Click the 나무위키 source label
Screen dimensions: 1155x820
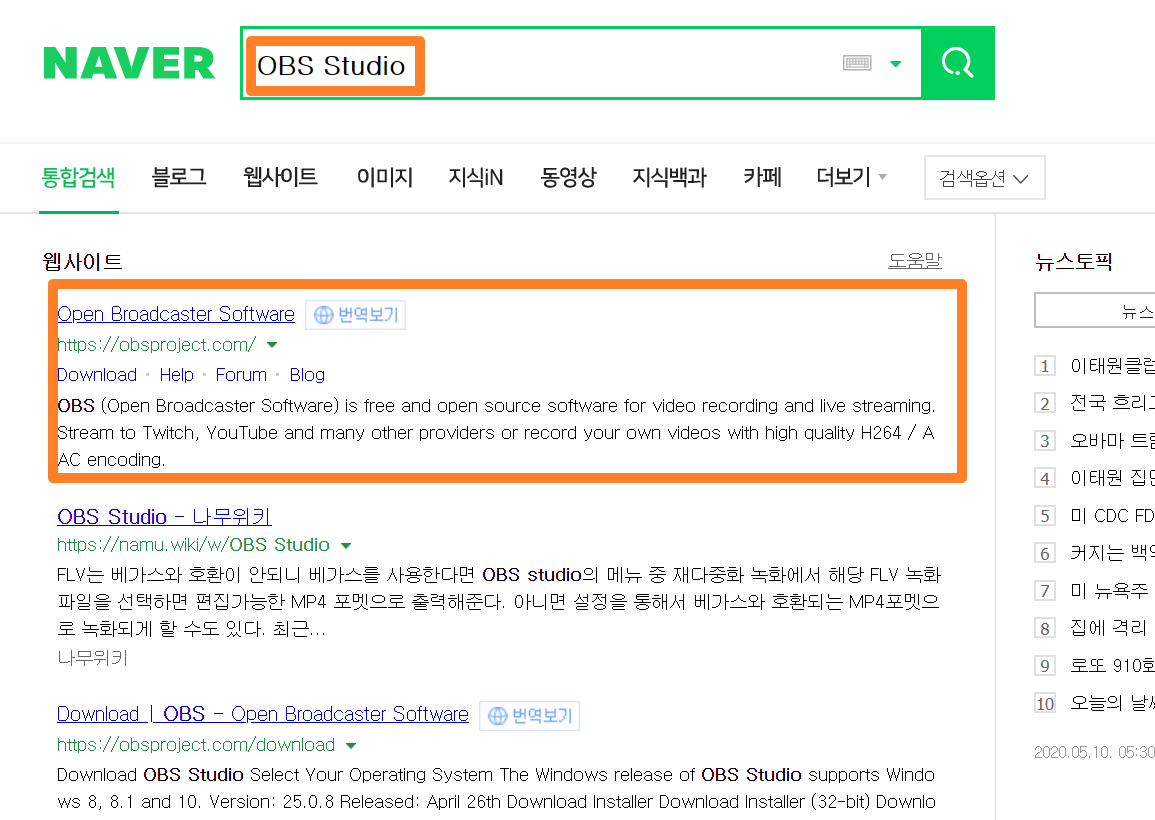coord(93,657)
